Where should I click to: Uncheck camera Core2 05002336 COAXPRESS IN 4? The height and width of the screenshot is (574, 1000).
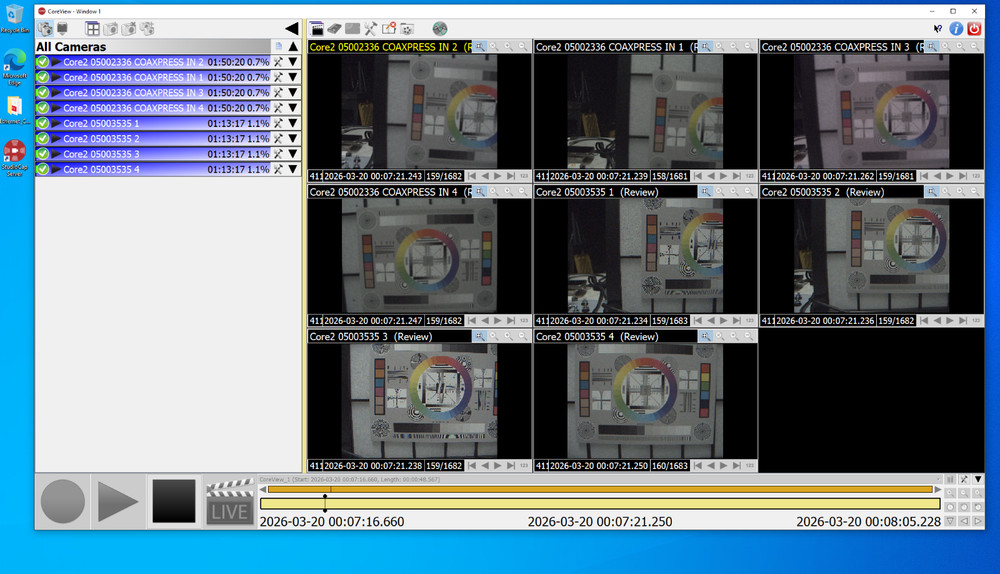pyautogui.click(x=43, y=108)
